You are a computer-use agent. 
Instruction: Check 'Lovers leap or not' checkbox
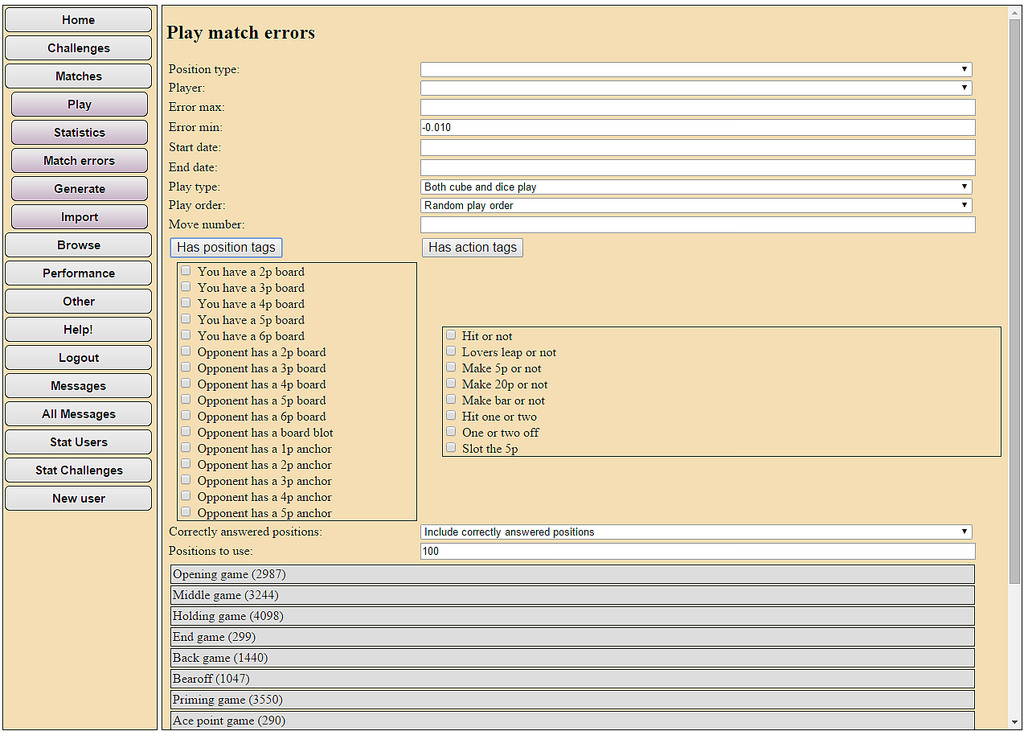[451, 352]
